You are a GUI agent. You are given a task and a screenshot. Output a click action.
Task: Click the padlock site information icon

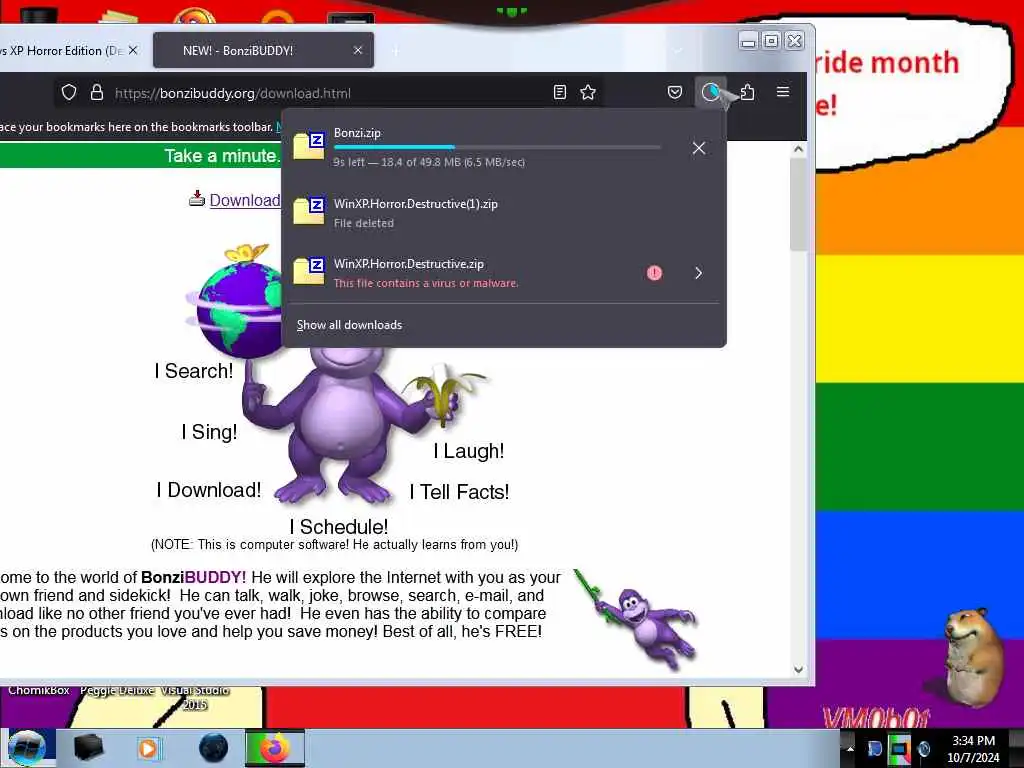(x=97, y=92)
